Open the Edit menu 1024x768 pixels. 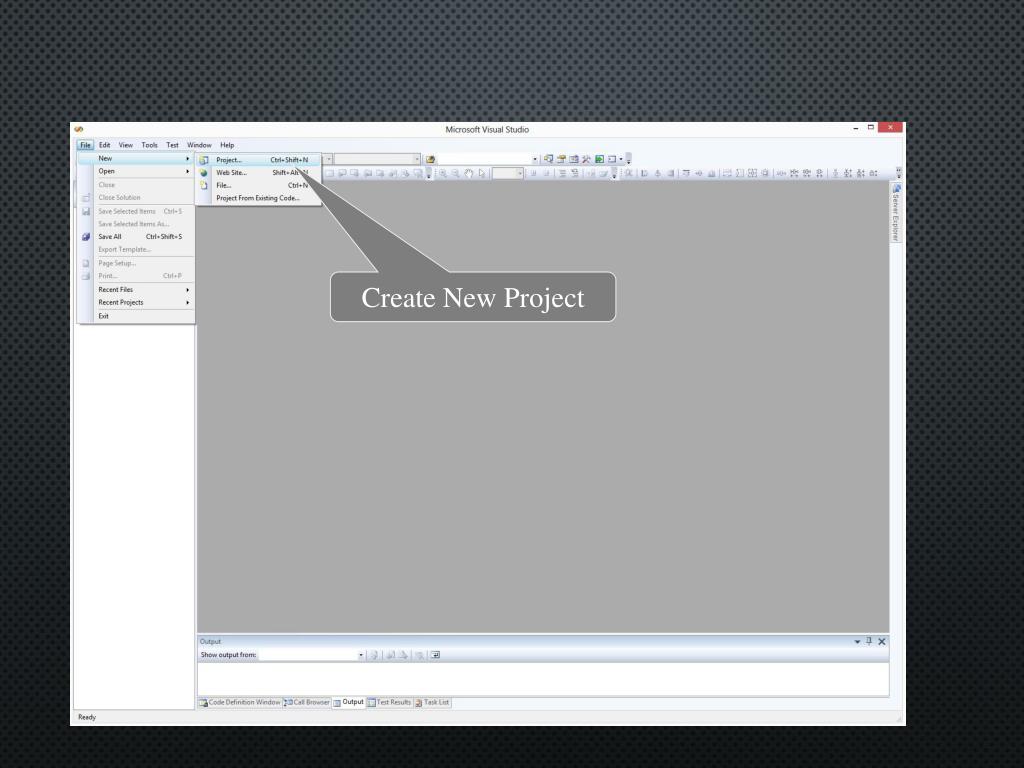(x=104, y=145)
